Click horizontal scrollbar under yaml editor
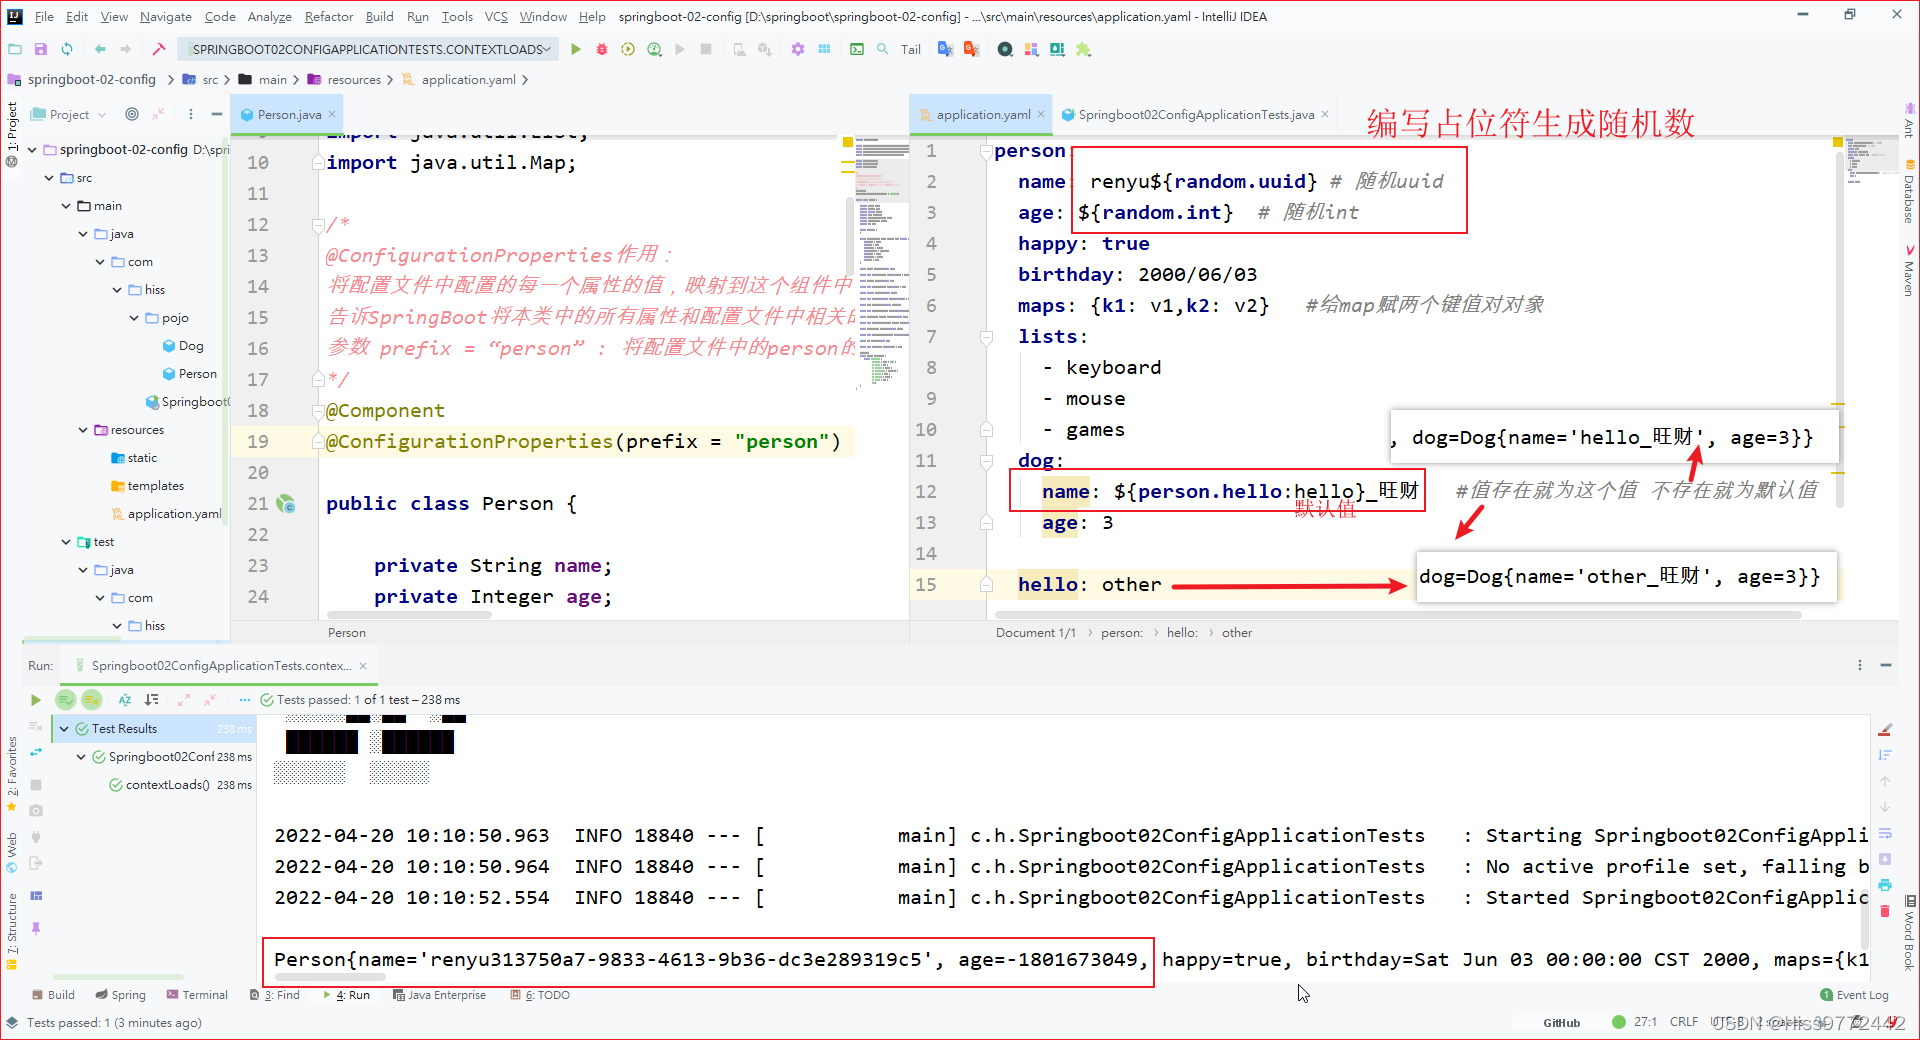The width and height of the screenshot is (1920, 1040). tap(1400, 615)
